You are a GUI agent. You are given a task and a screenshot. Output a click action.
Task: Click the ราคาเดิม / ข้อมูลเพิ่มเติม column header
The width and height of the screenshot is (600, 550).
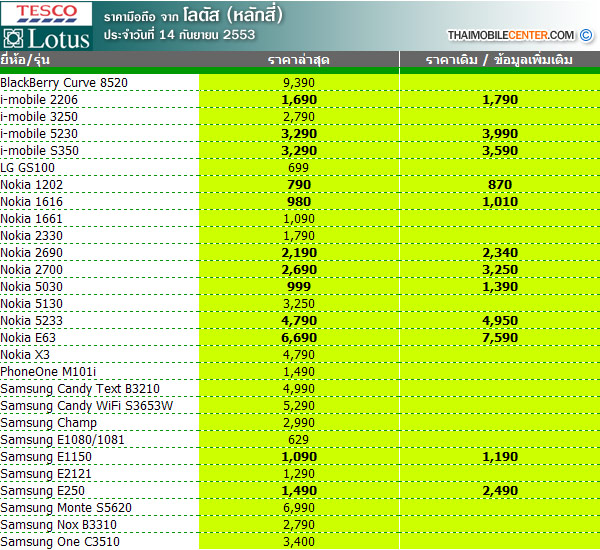499,60
